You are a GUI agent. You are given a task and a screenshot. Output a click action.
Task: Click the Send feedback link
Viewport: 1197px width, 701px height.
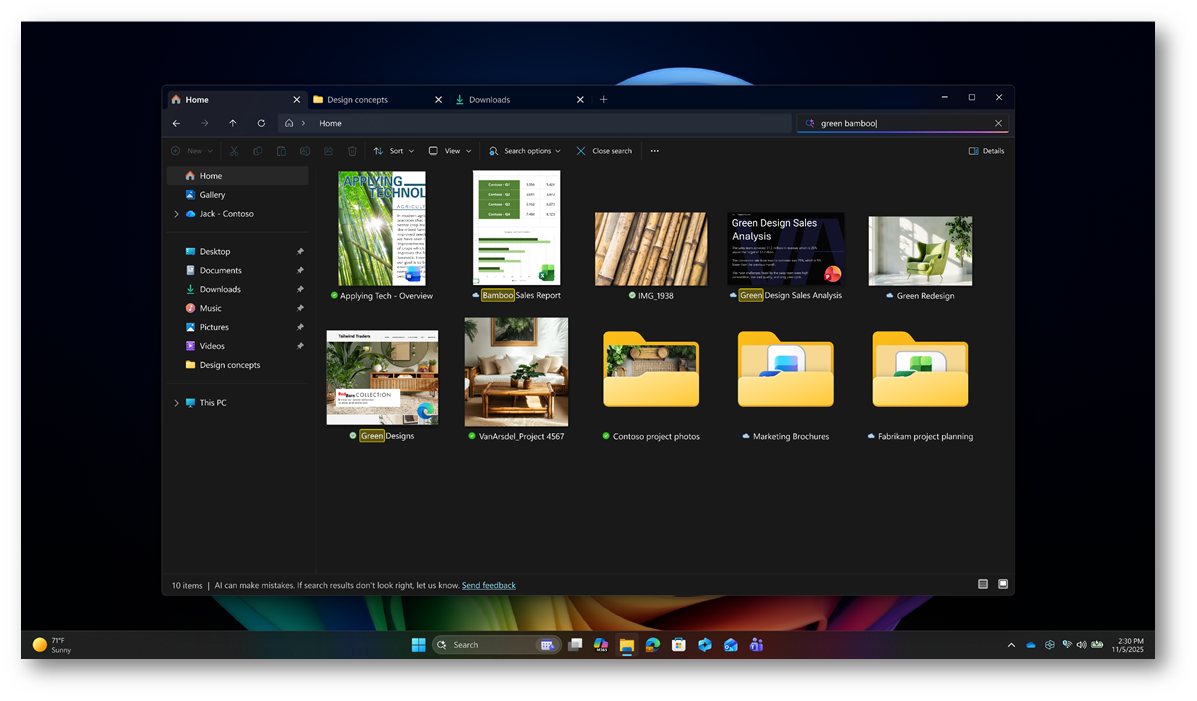pyautogui.click(x=488, y=585)
